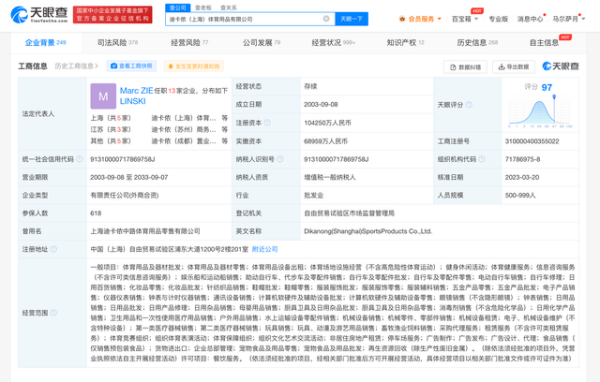Image resolution: width=600 pixels, height=382 pixels.
Task: Click the info icon next to 组织机构代码
Action: [482, 159]
